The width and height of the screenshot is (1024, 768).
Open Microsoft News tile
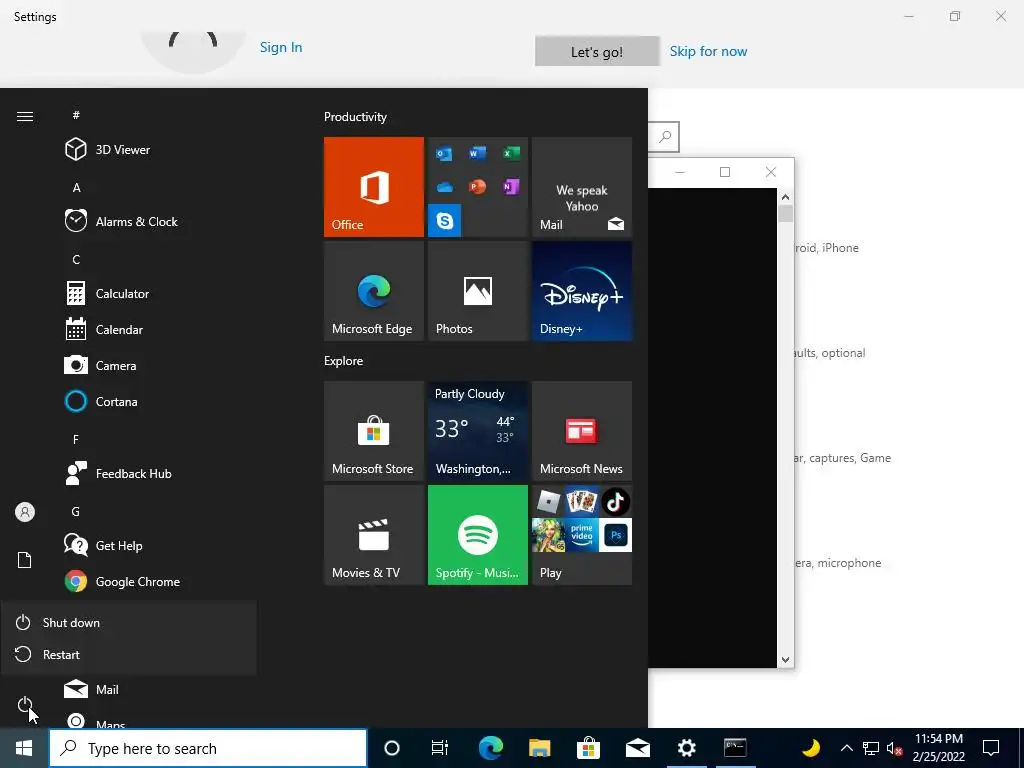pos(582,431)
